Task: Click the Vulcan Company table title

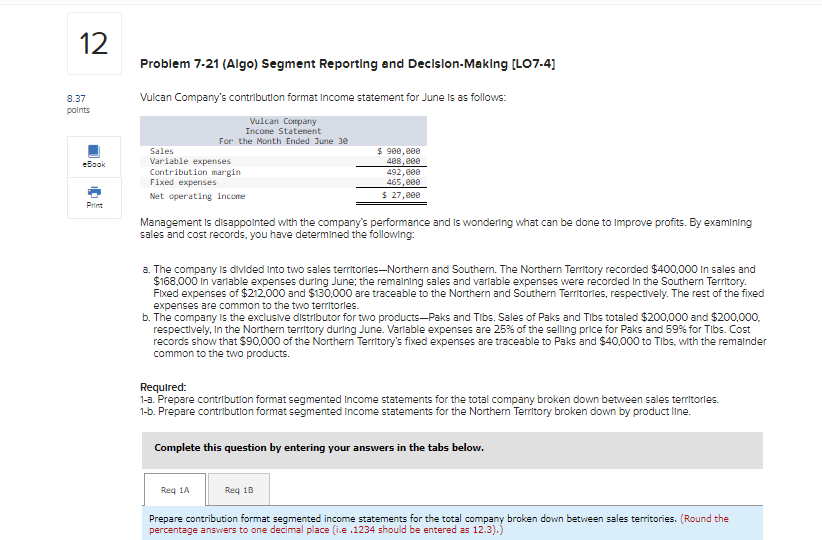Action: point(283,121)
